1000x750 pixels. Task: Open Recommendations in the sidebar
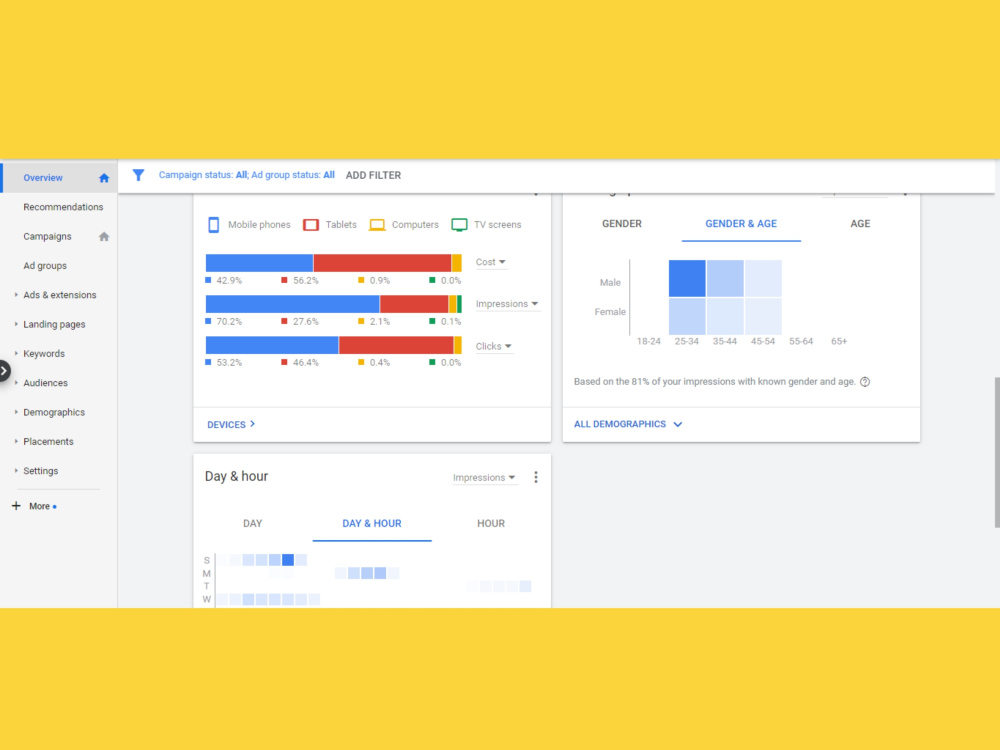63,207
